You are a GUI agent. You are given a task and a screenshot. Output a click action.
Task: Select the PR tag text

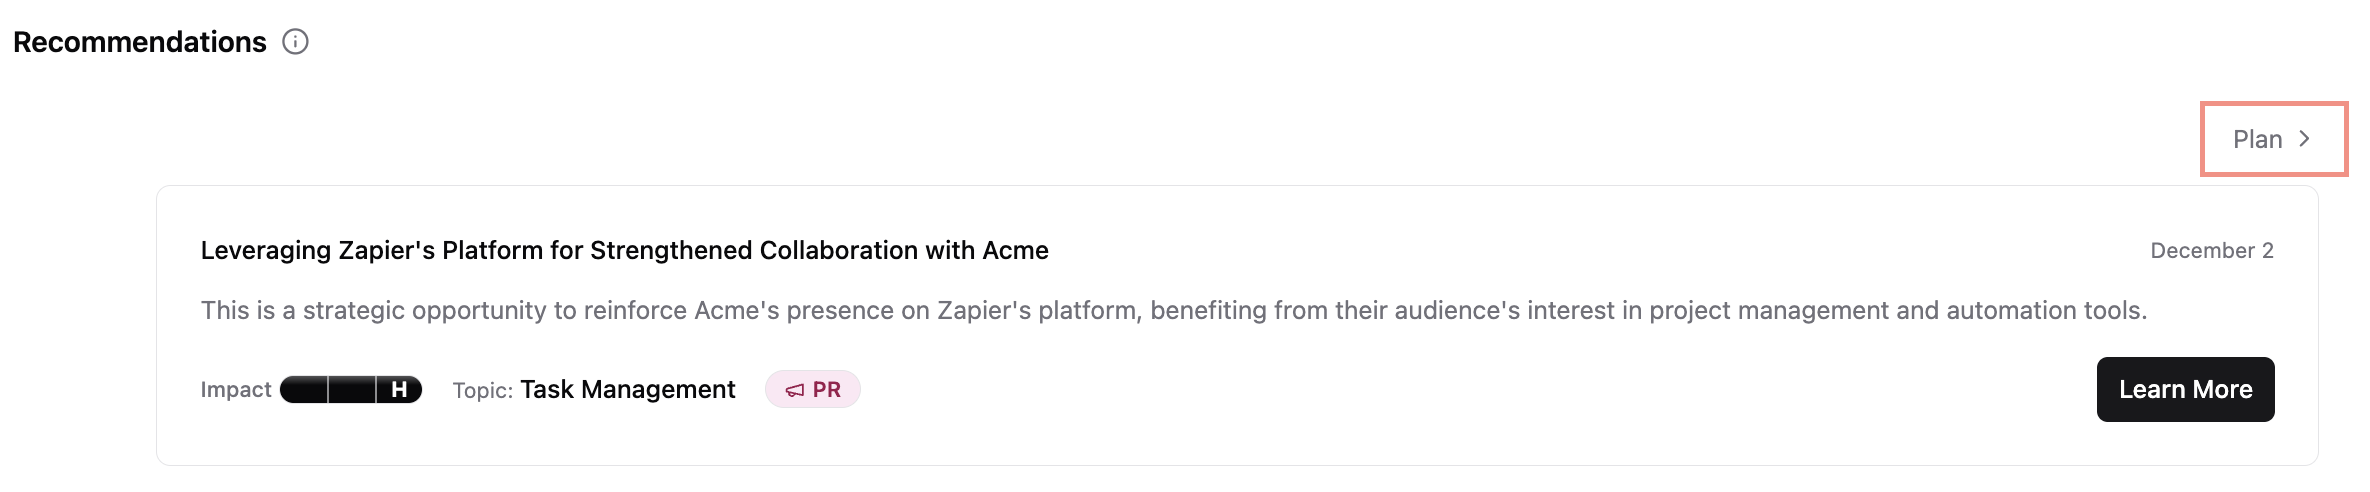827,390
